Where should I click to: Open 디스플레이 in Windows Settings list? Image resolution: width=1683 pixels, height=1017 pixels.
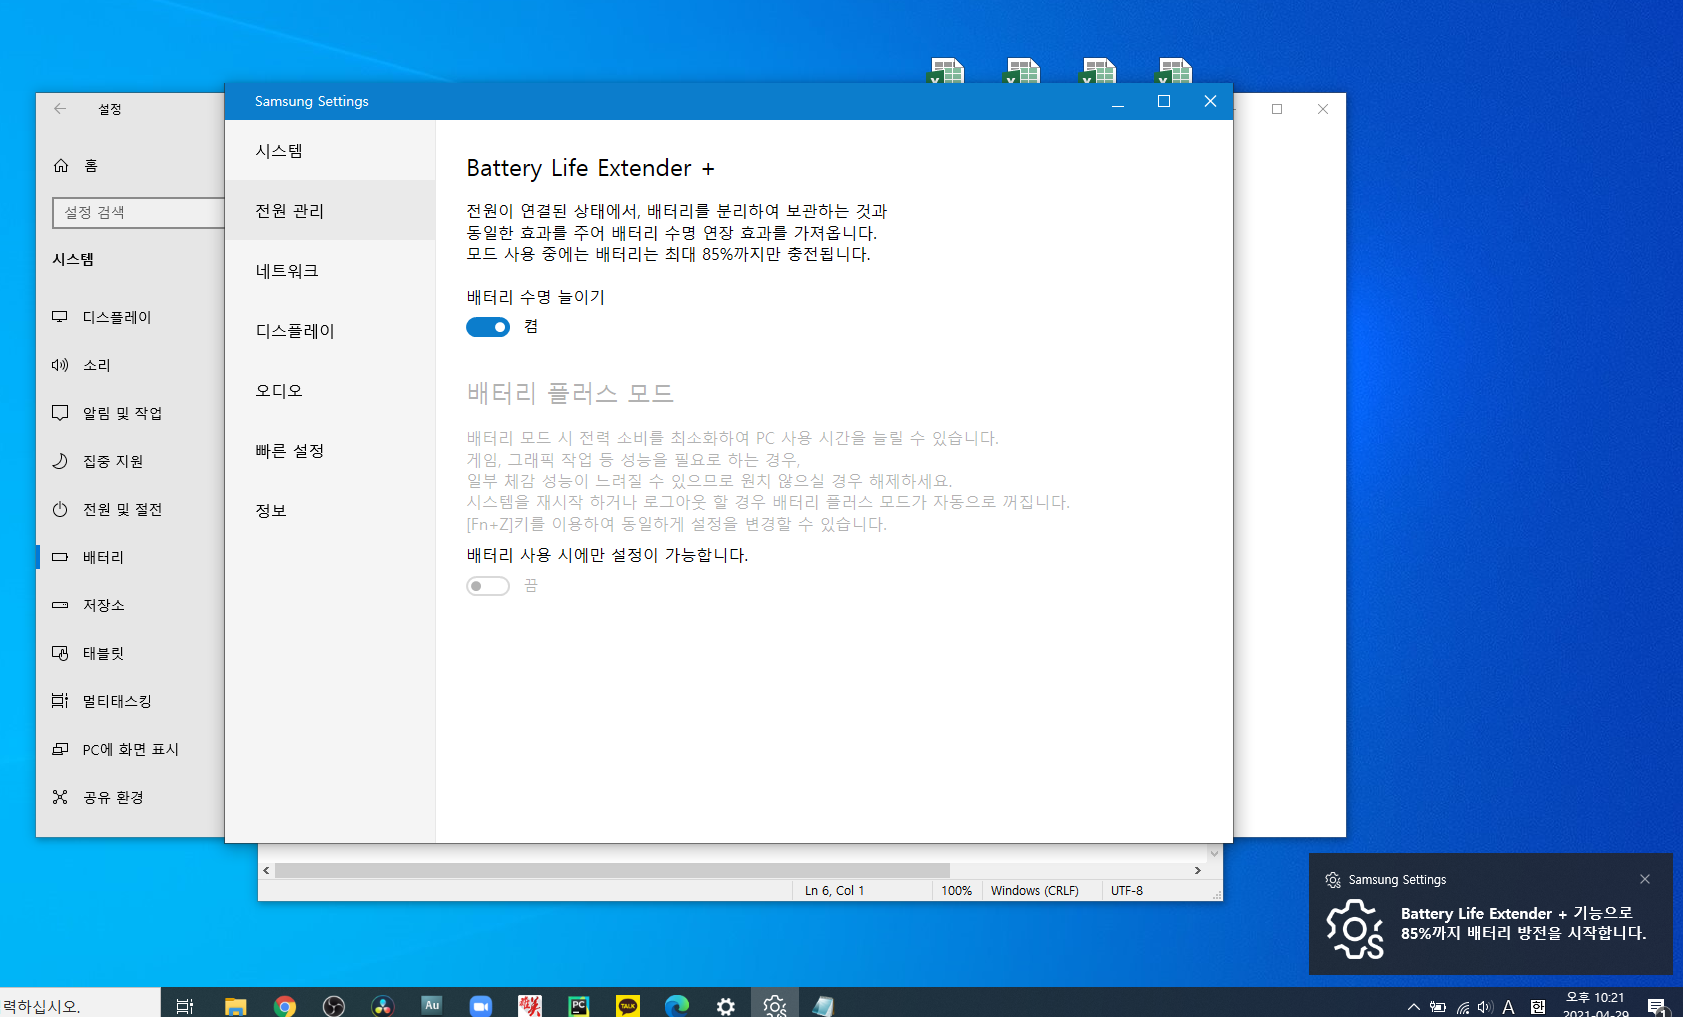130,317
